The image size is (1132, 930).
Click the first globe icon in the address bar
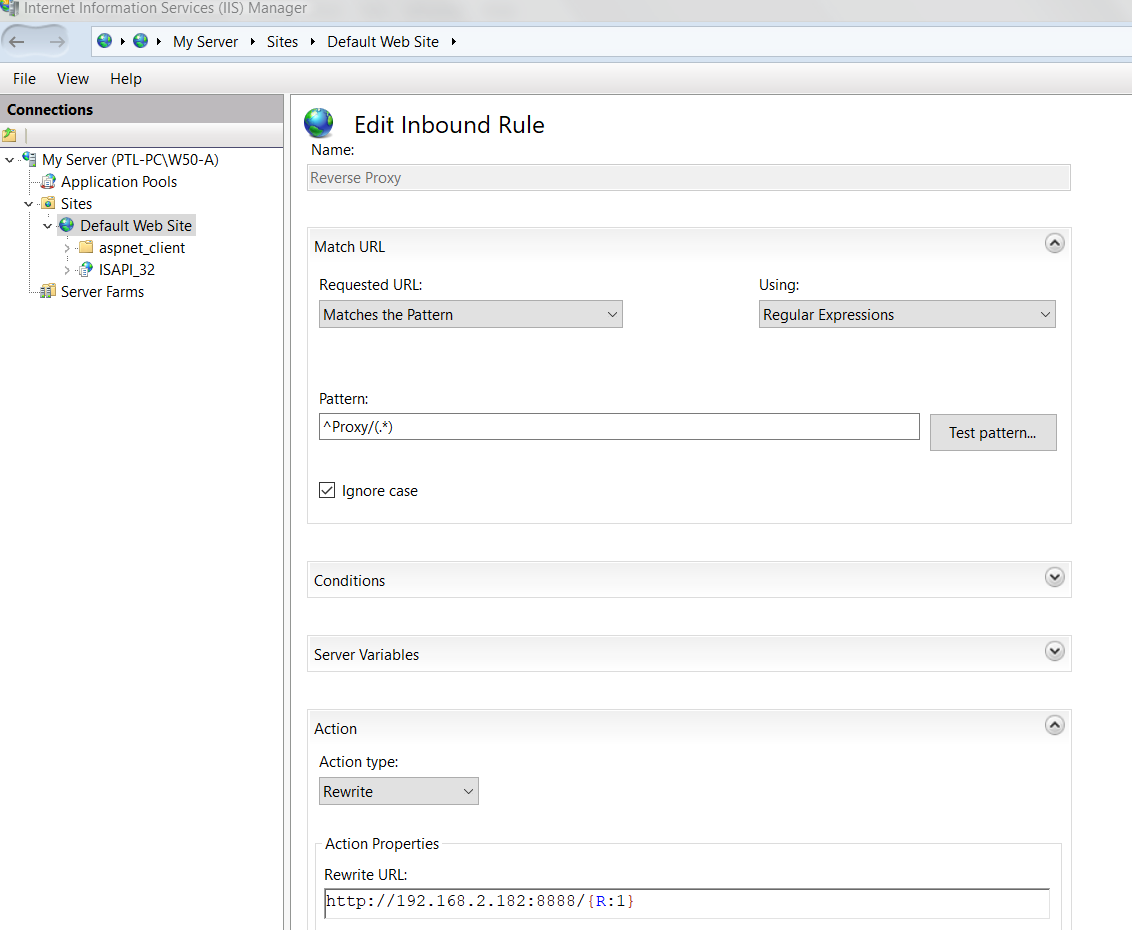105,41
